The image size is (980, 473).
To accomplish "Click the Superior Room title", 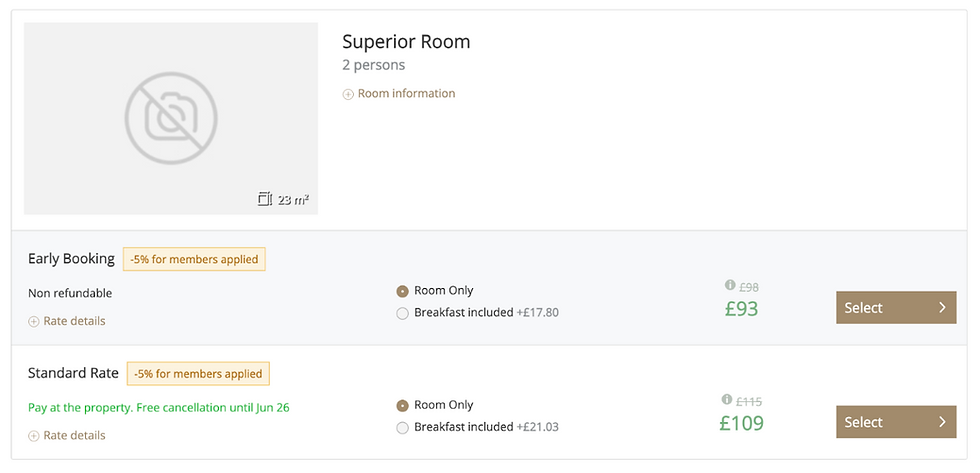I will [406, 42].
